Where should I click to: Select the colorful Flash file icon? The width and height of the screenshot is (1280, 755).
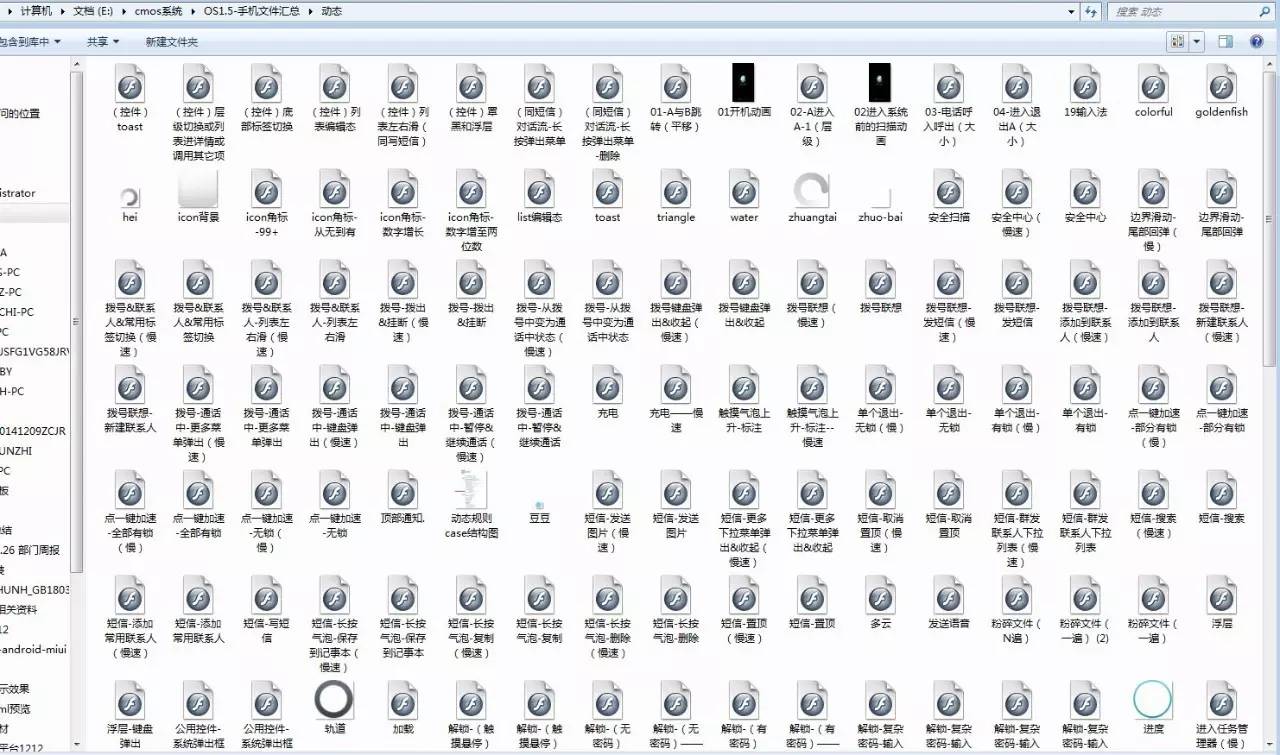point(1153,85)
